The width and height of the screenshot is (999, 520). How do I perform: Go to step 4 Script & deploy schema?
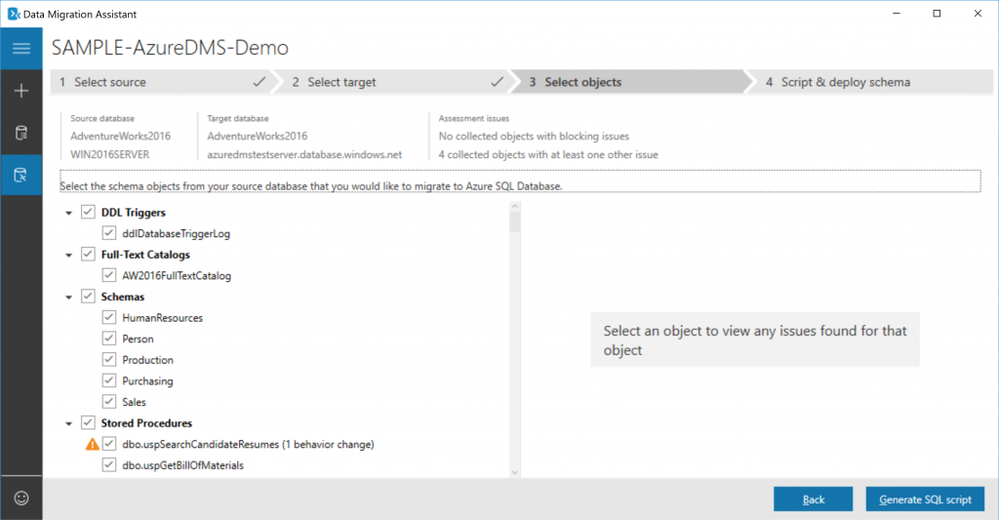pyautogui.click(x=872, y=82)
